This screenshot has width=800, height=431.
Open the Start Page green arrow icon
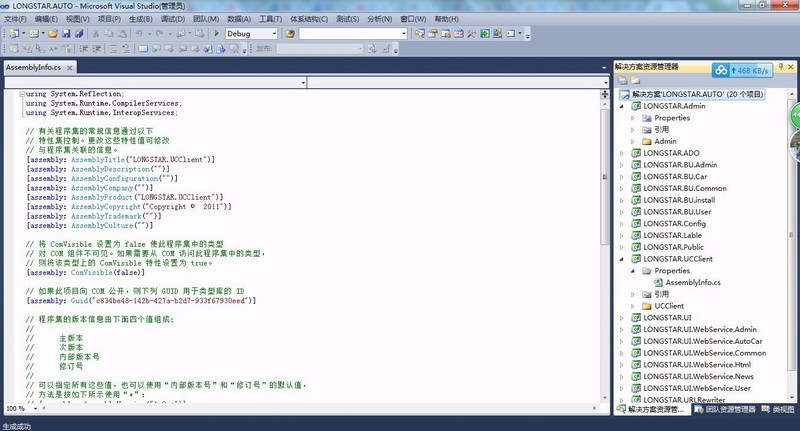tap(484, 34)
